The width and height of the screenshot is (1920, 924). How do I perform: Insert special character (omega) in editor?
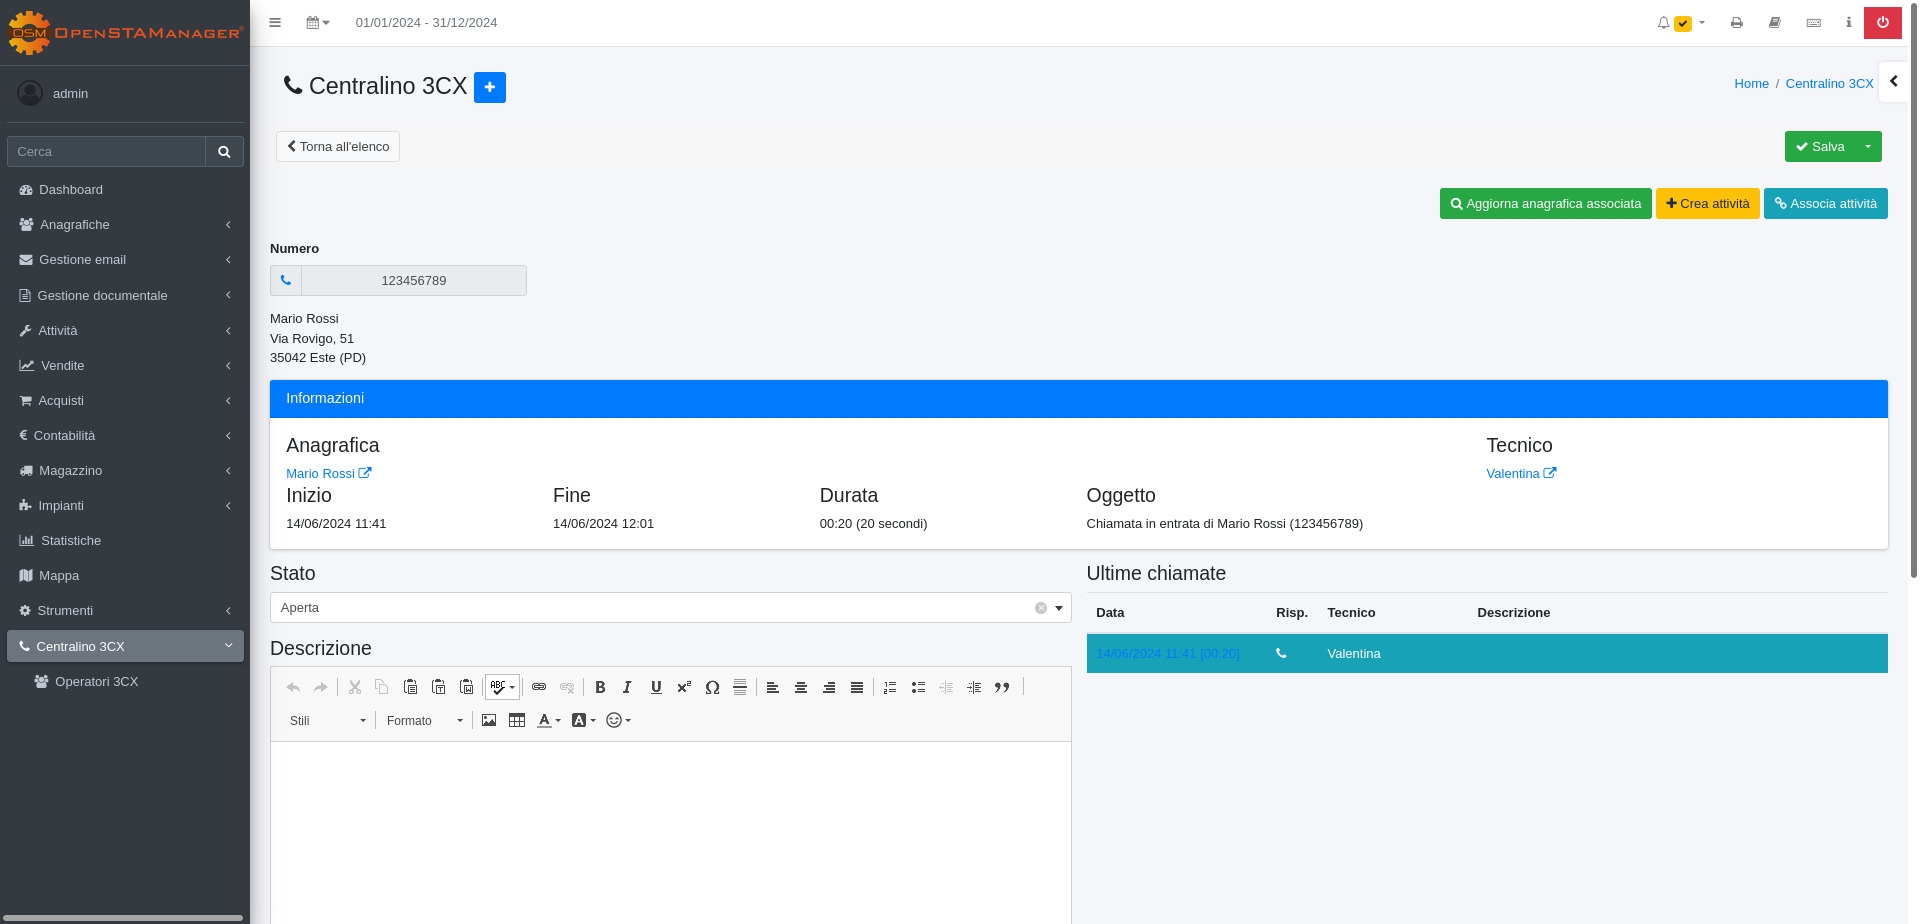(x=712, y=687)
